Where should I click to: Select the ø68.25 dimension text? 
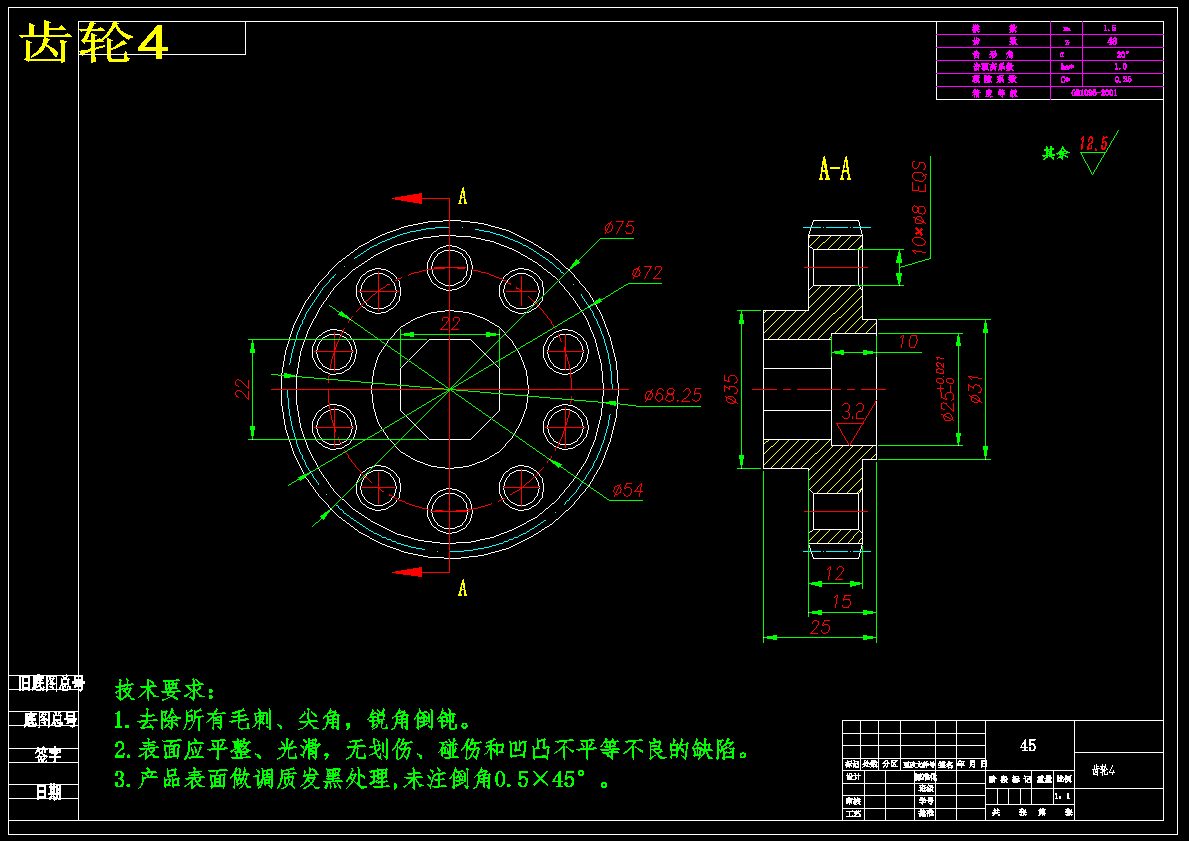[x=673, y=395]
